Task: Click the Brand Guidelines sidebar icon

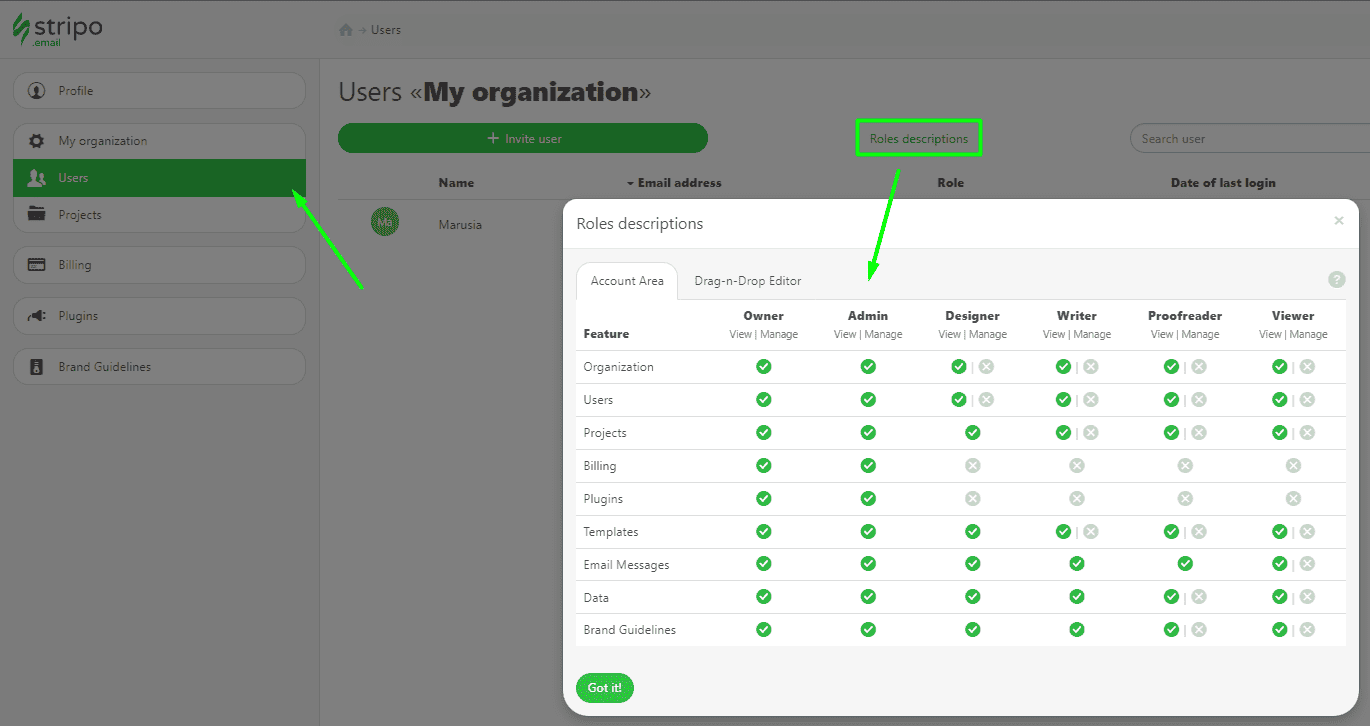Action: 35,366
